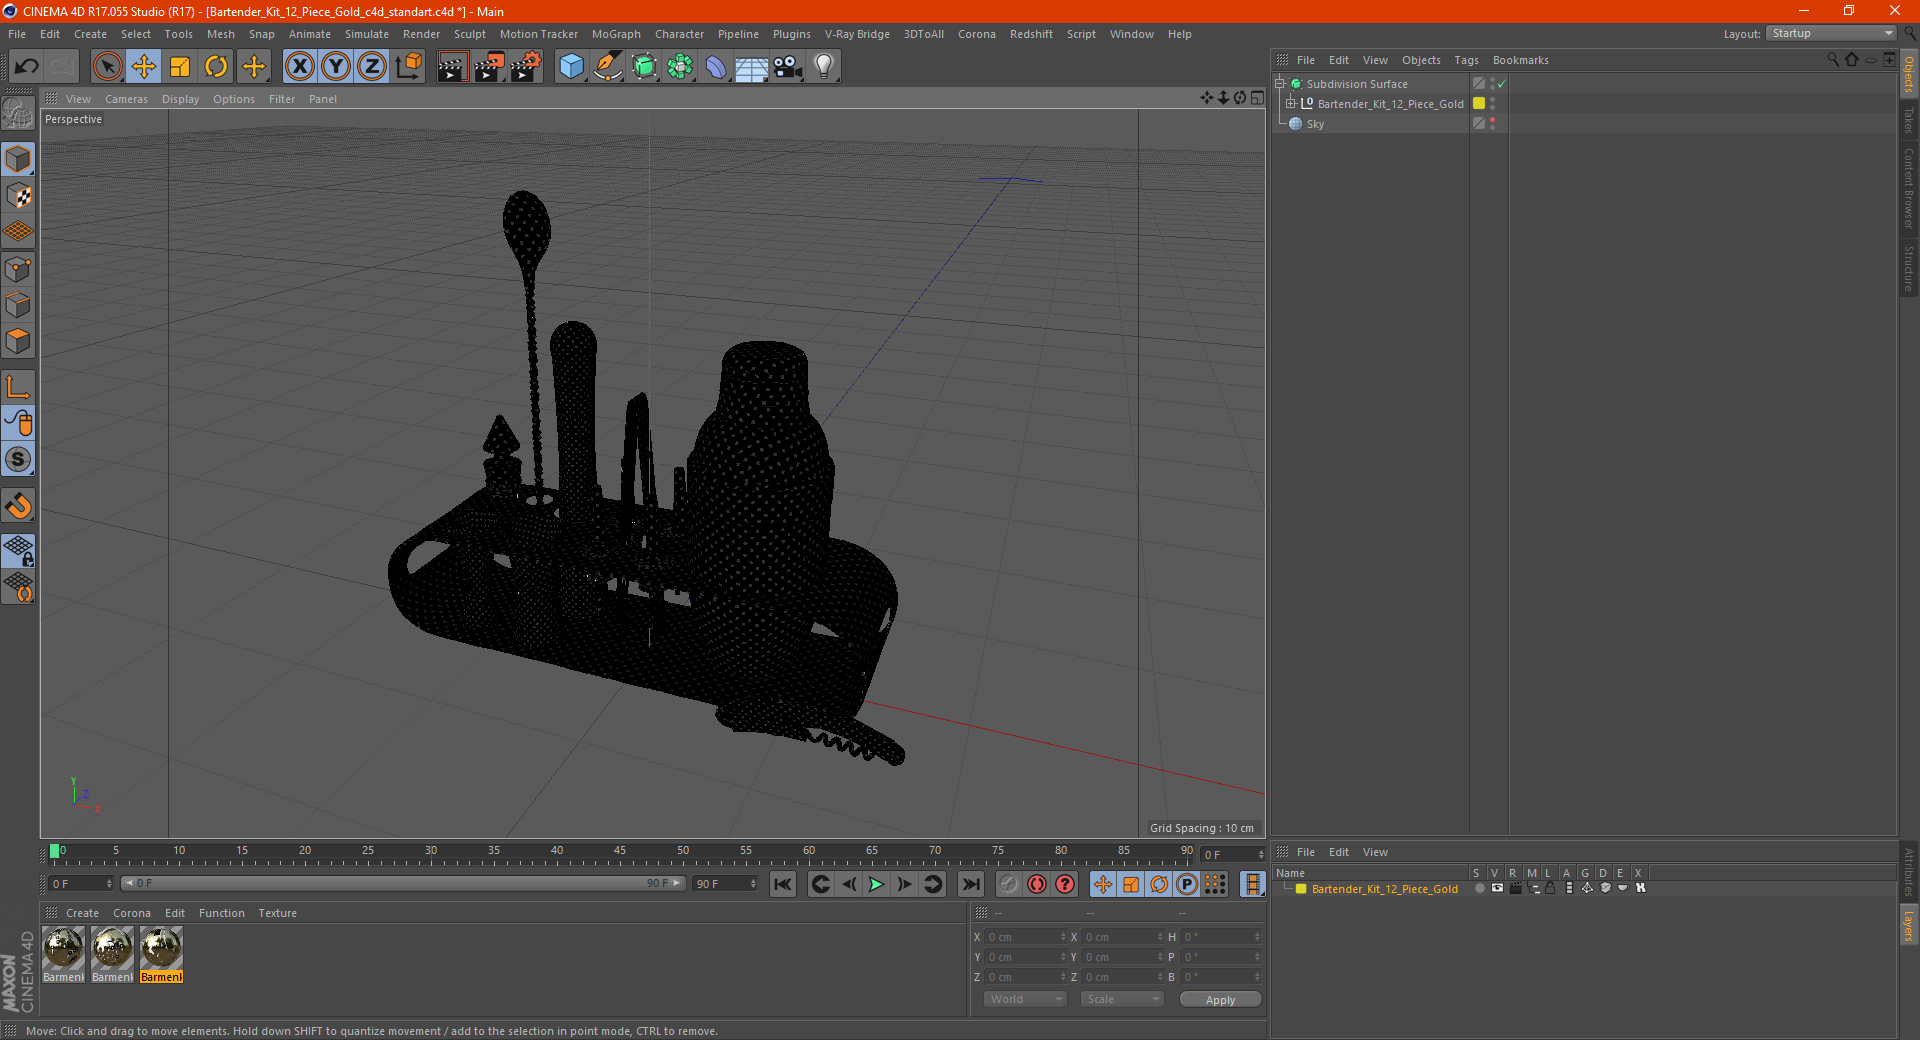Switch to Points mode
1920x1040 pixels.
18,269
